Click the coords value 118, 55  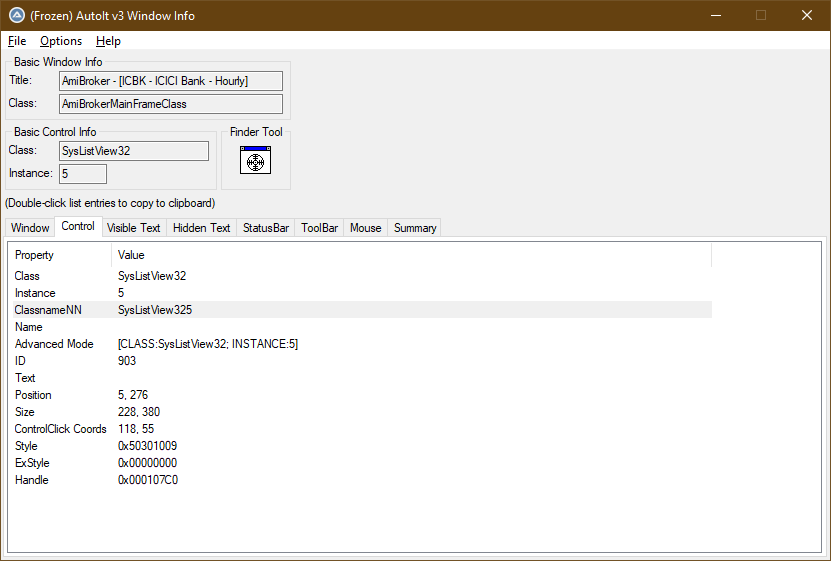pos(136,429)
